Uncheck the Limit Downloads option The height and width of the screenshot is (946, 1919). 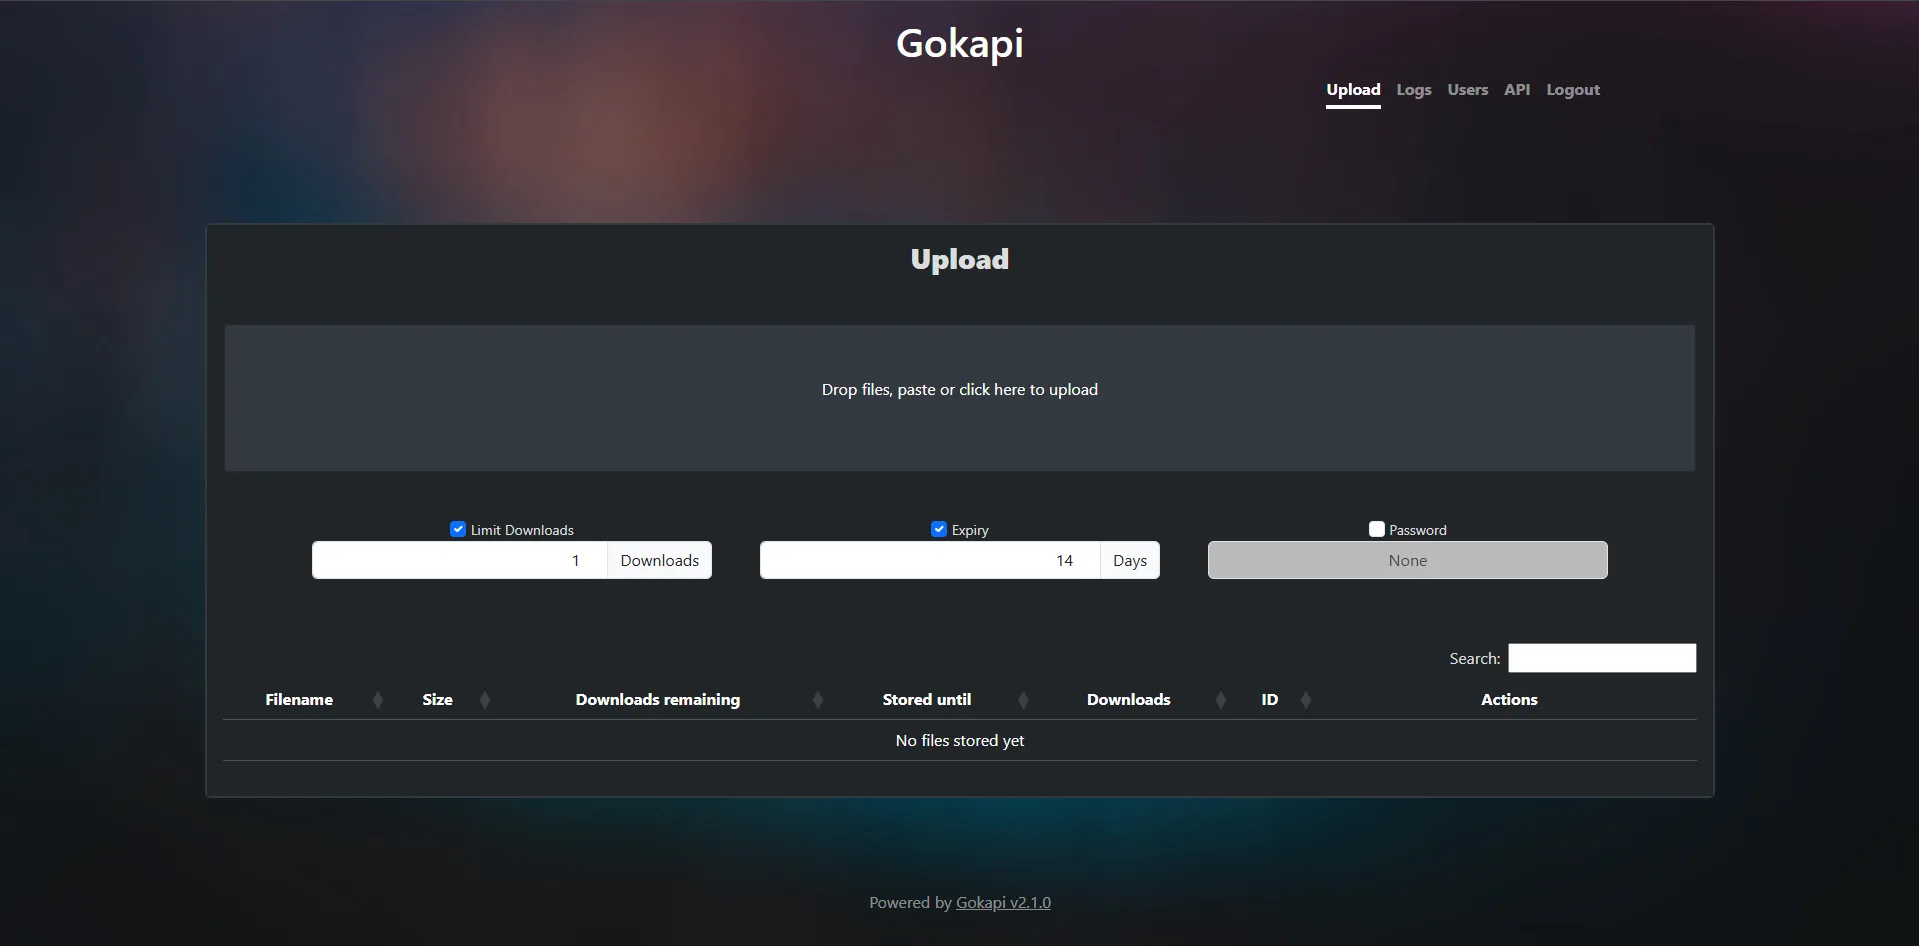coord(457,528)
